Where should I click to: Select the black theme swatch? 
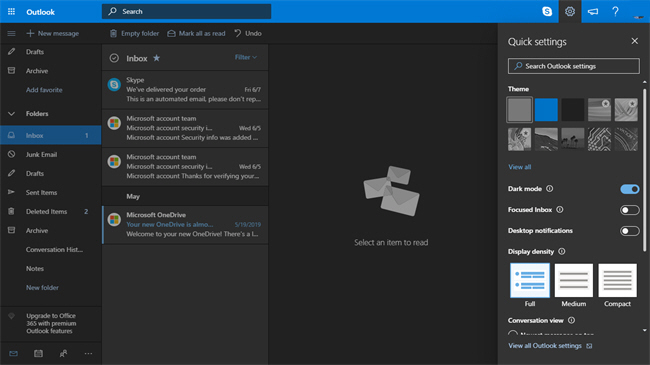pyautogui.click(x=573, y=110)
